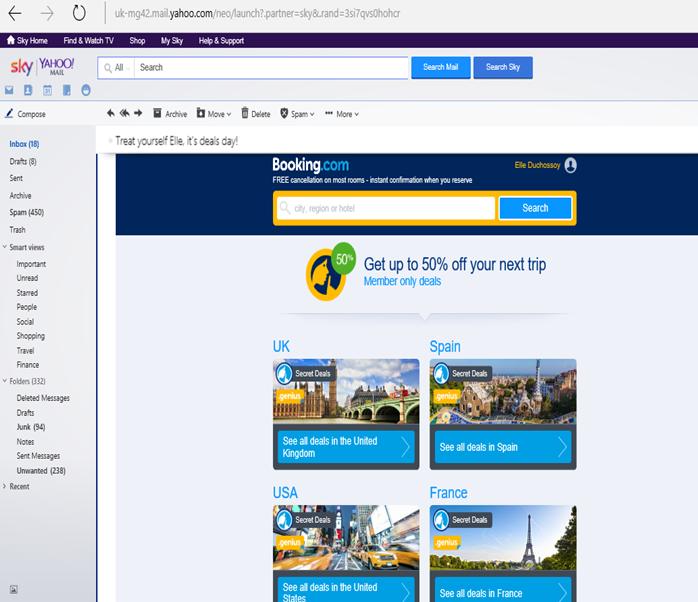Select the Travel smart view

point(25,350)
